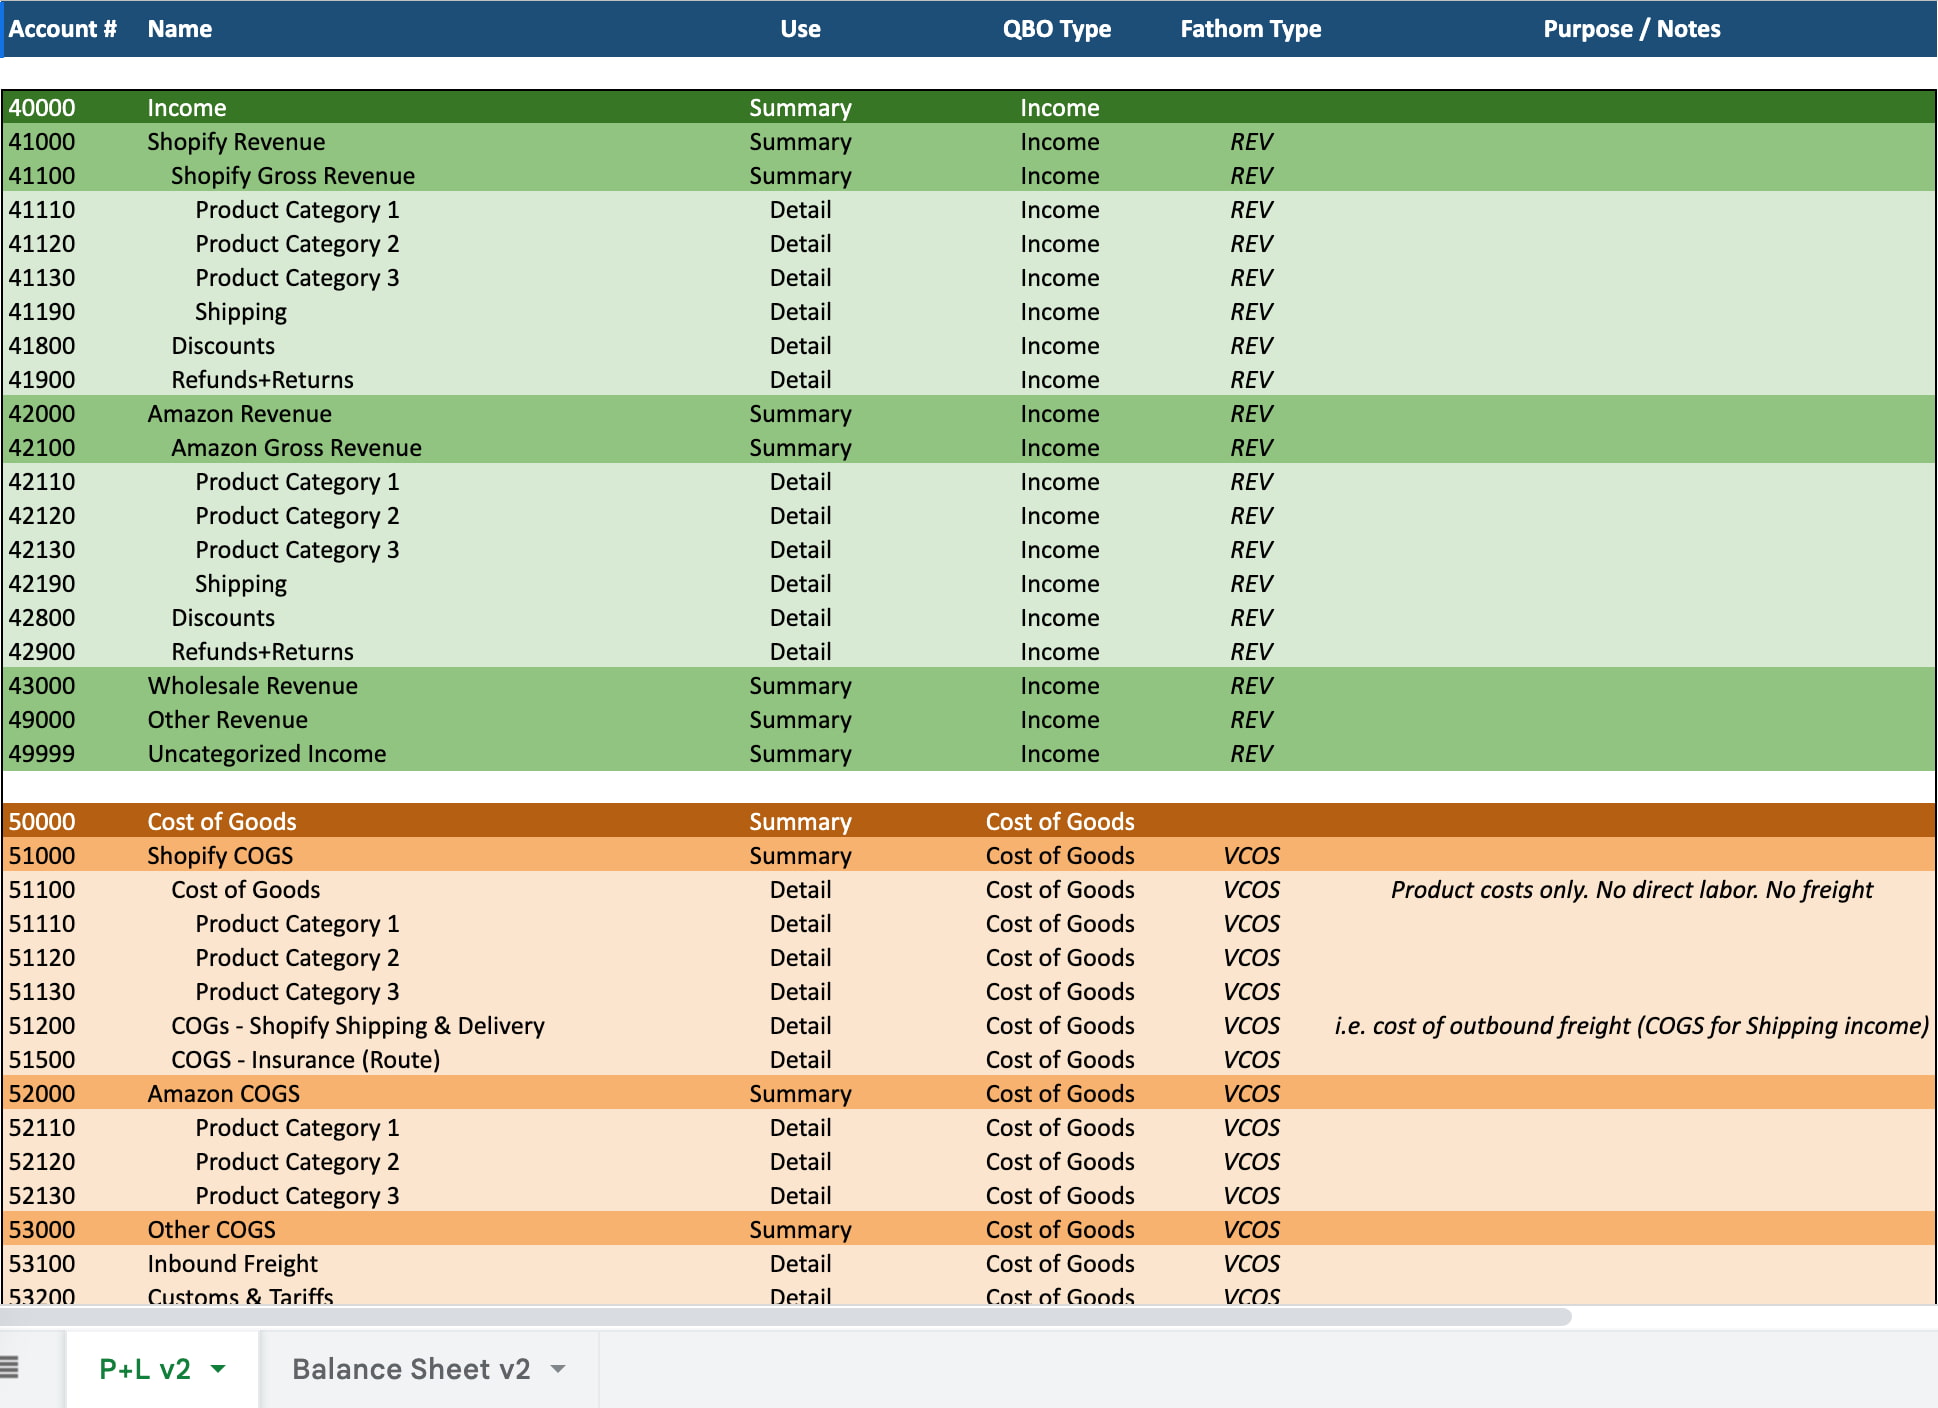Click the Inbound Freight name cell
This screenshot has width=1938, height=1408.
point(232,1264)
